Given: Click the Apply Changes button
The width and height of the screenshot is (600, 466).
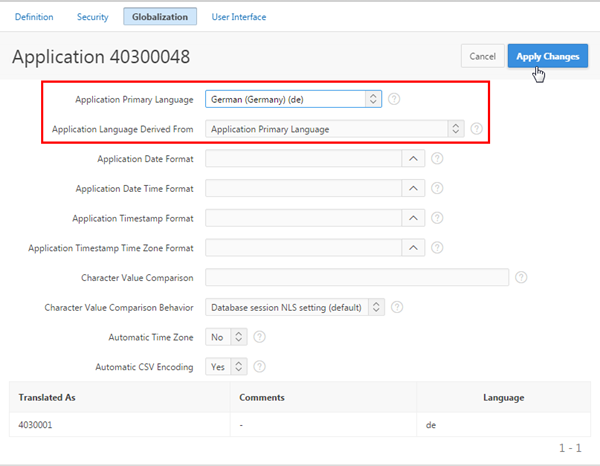Looking at the screenshot, I should [x=547, y=56].
